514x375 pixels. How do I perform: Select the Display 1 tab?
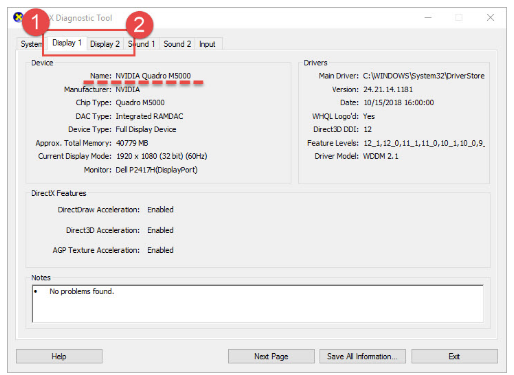coord(67,43)
